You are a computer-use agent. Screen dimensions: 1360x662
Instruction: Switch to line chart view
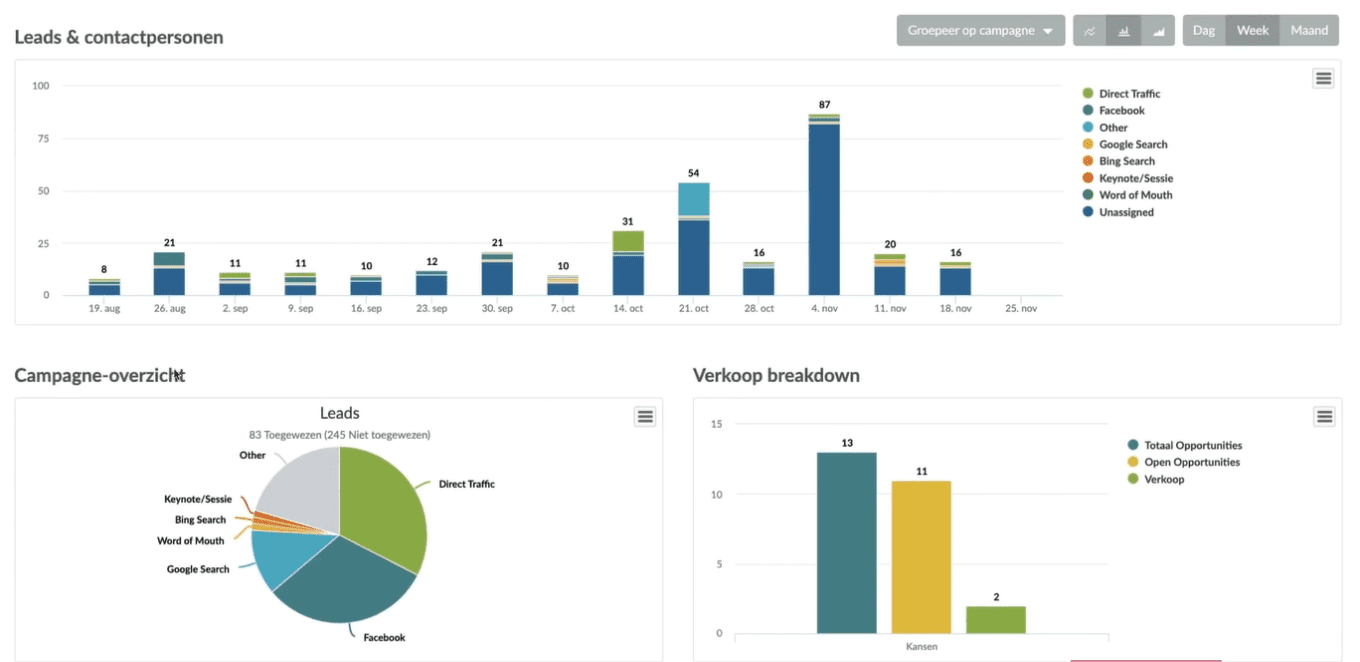pyautogui.click(x=1089, y=31)
